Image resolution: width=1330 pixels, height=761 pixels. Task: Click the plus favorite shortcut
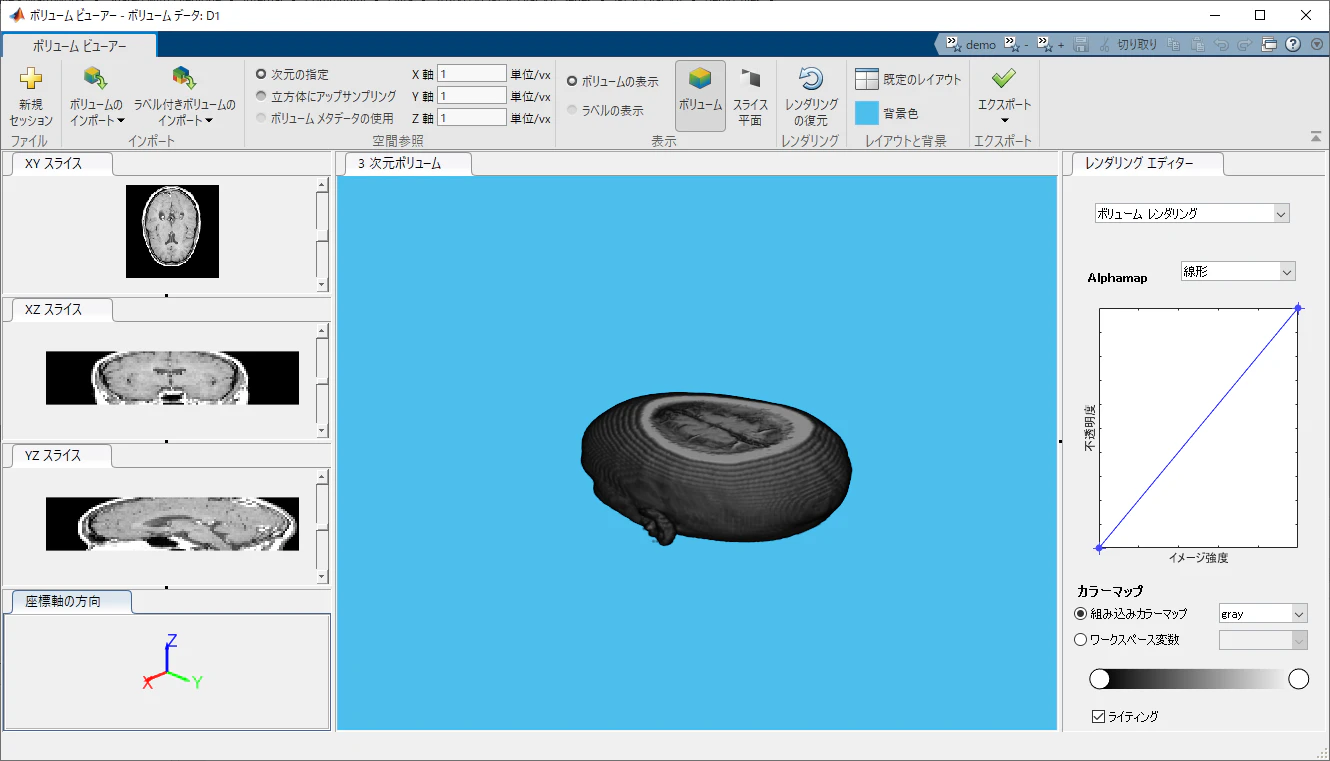point(1051,44)
